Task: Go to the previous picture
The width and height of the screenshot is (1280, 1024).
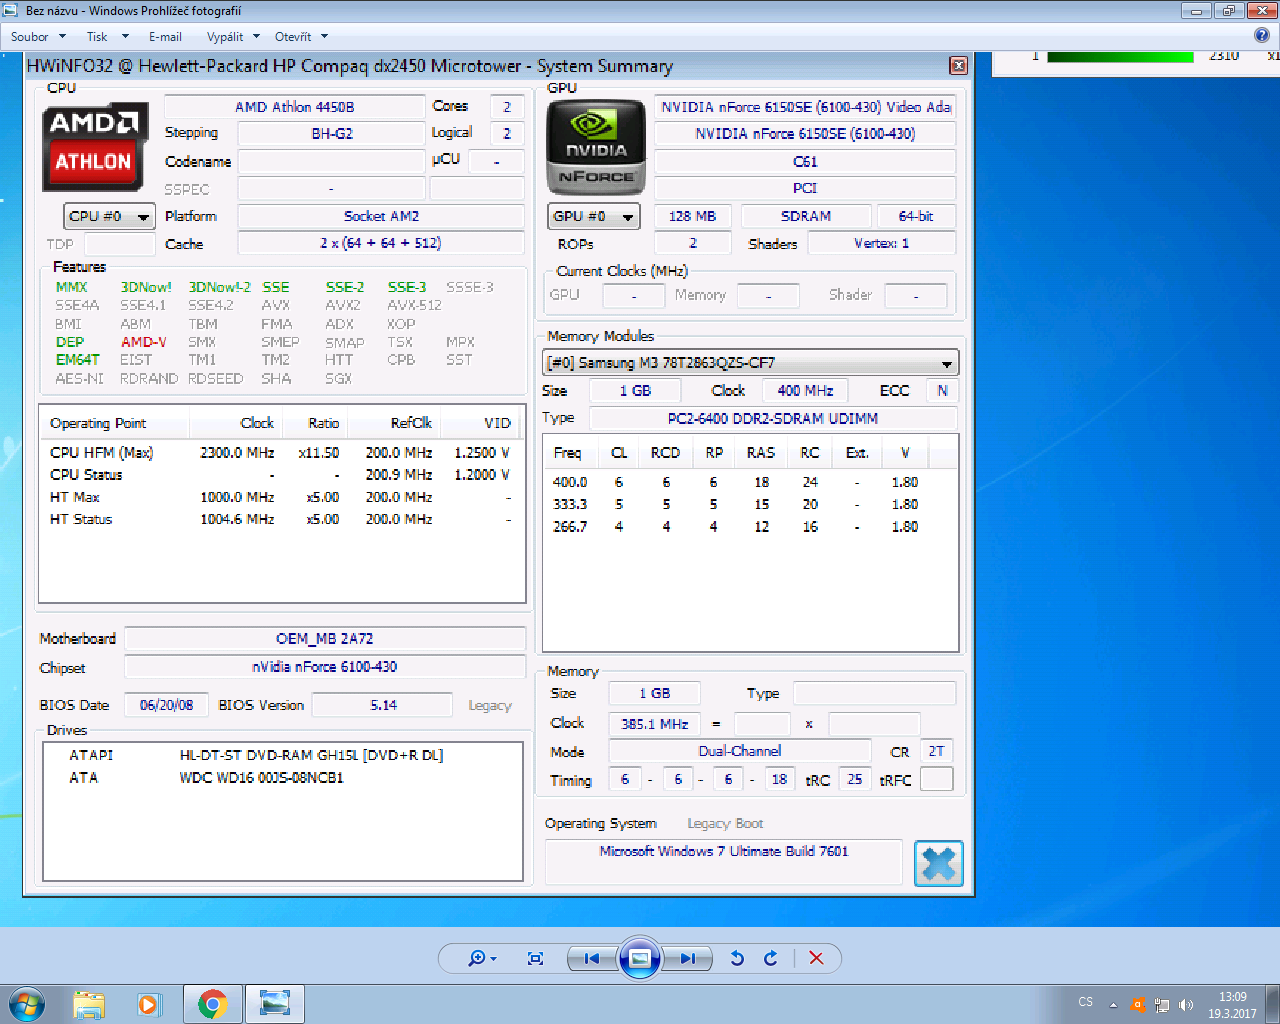Action: 592,958
